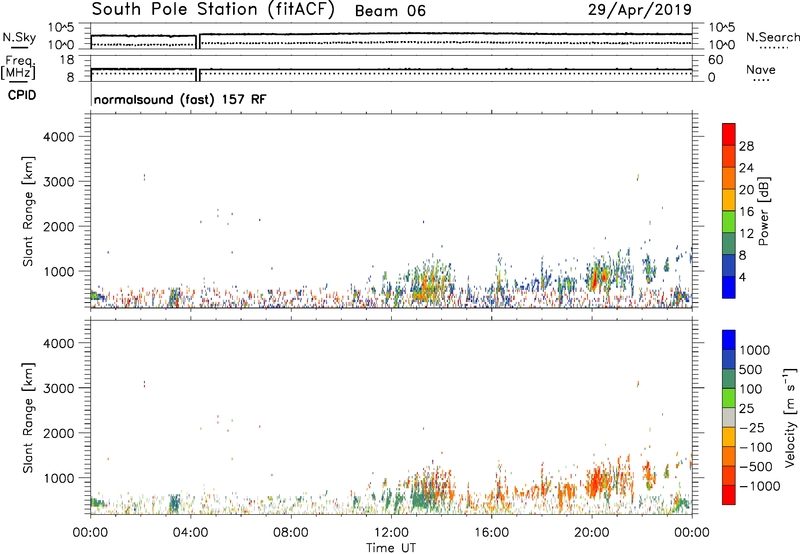Click the "4000" tick on the velocity panel axis
800x554 pixels.
[x=58, y=343]
